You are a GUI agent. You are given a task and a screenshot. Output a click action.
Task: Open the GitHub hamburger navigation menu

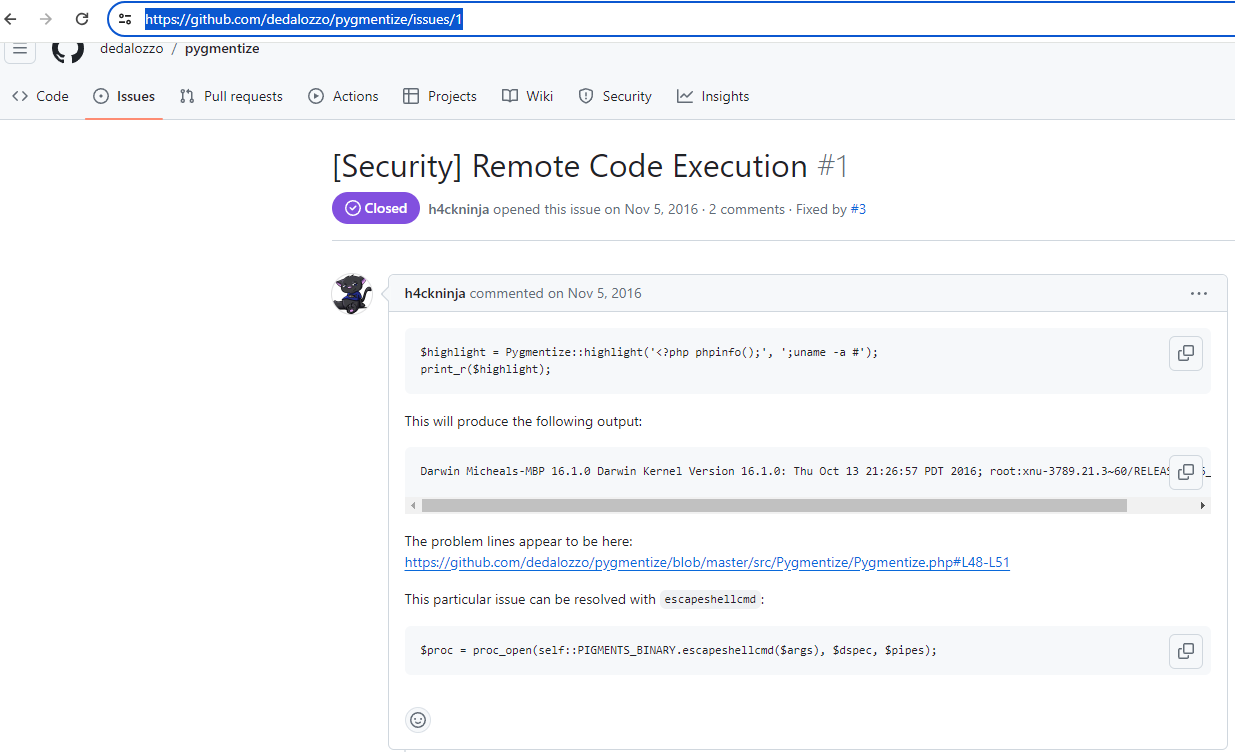point(20,49)
